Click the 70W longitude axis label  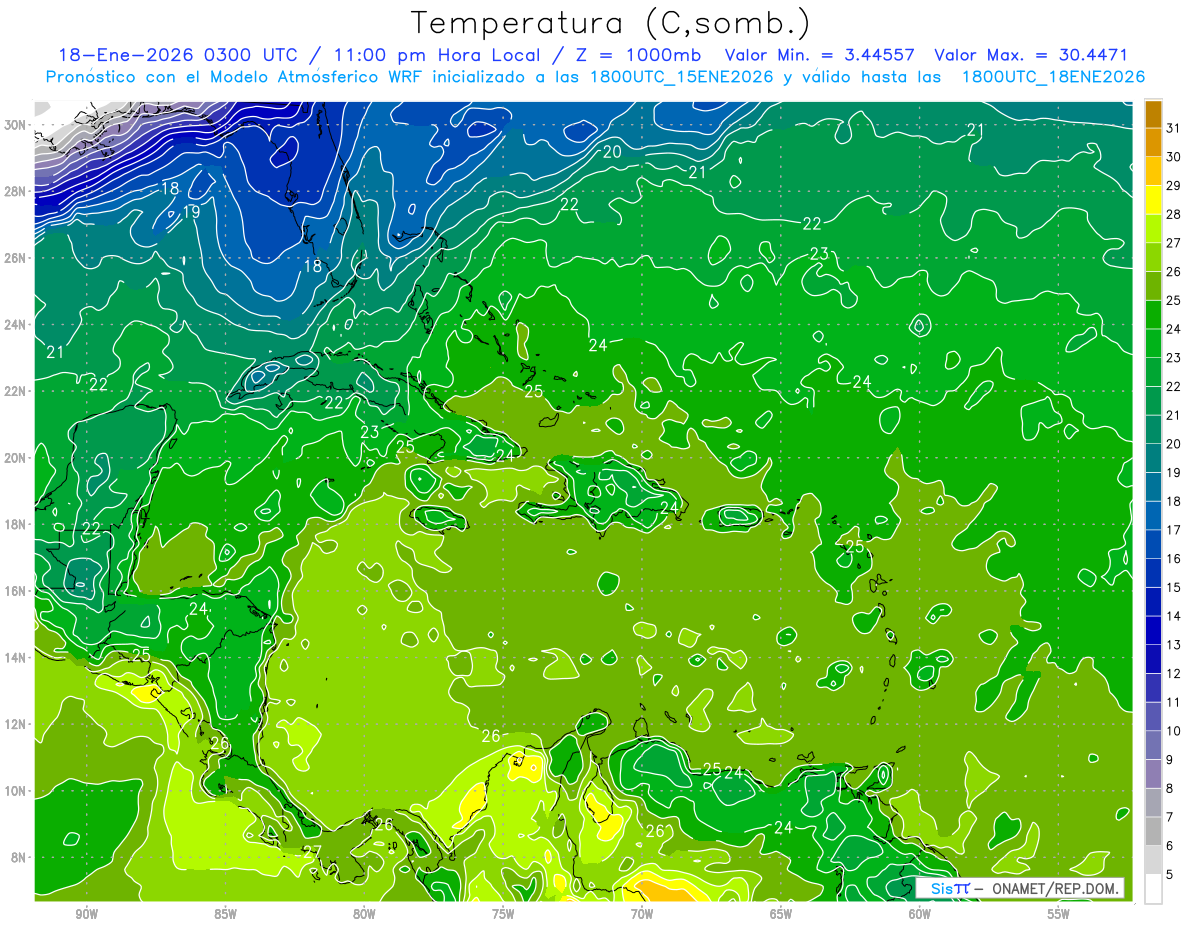pyautogui.click(x=642, y=914)
